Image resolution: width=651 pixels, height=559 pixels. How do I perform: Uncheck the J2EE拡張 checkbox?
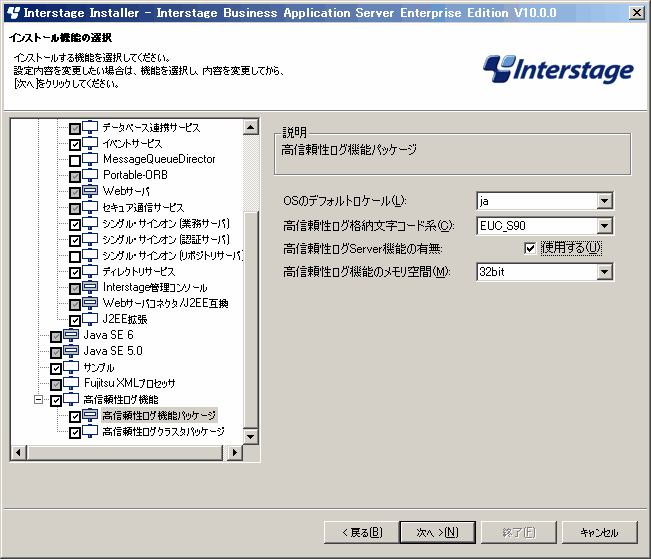point(75,321)
